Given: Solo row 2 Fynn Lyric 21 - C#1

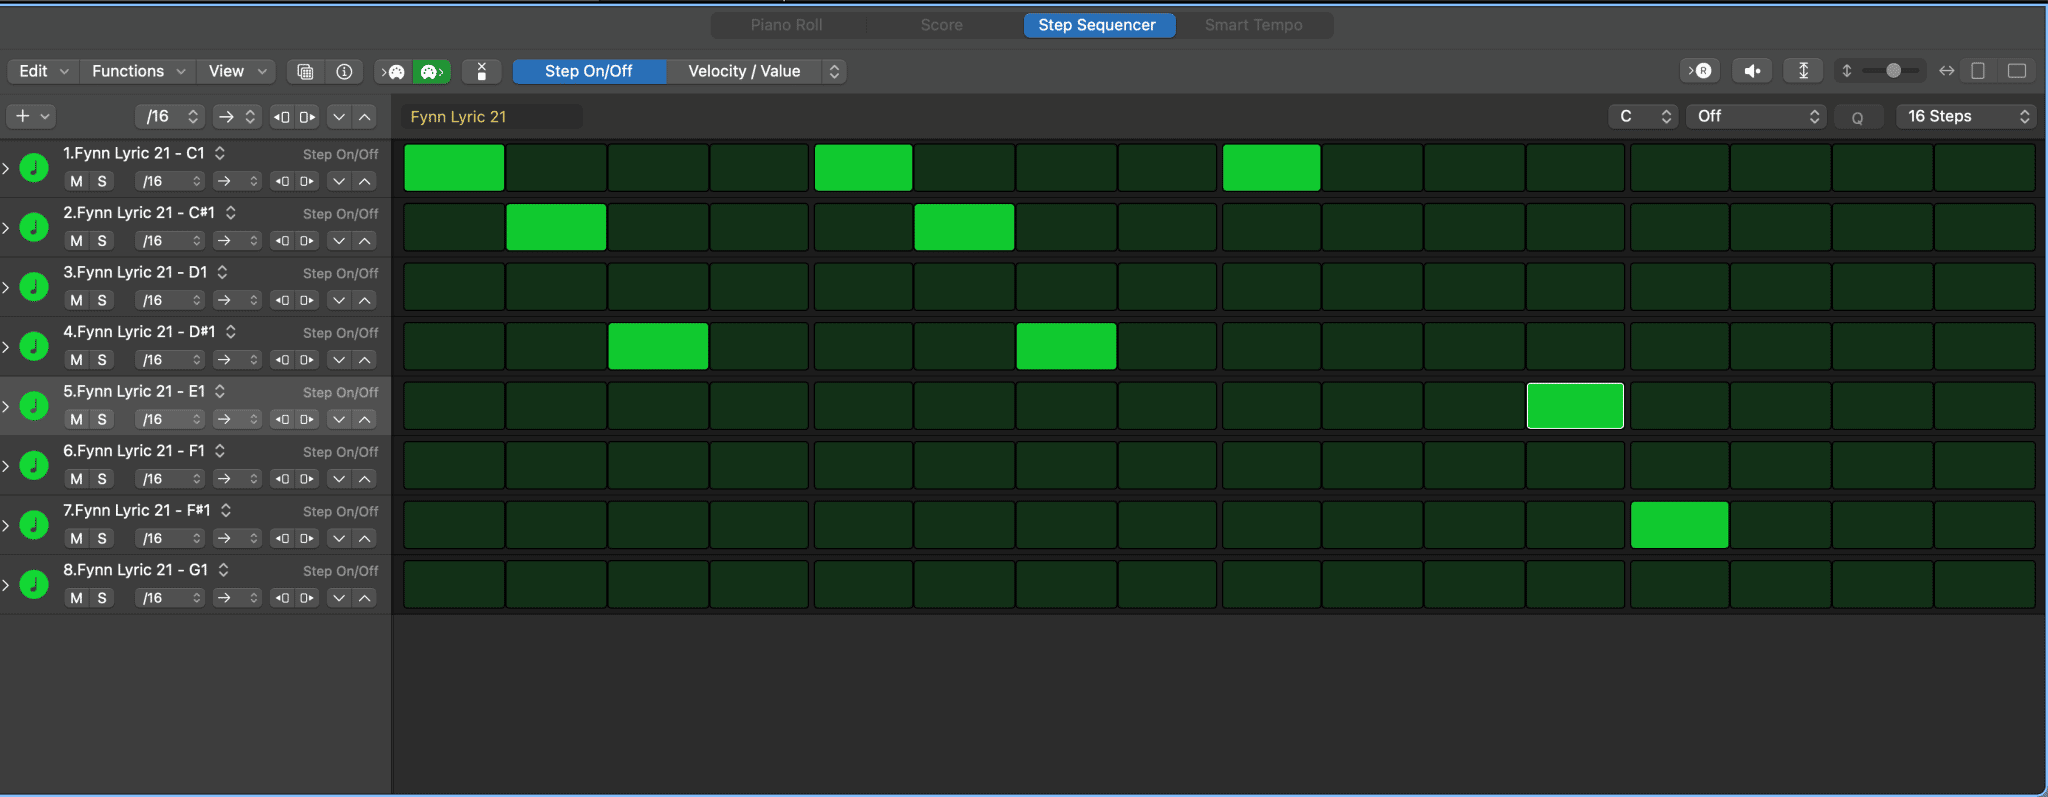Looking at the screenshot, I should click(102, 241).
